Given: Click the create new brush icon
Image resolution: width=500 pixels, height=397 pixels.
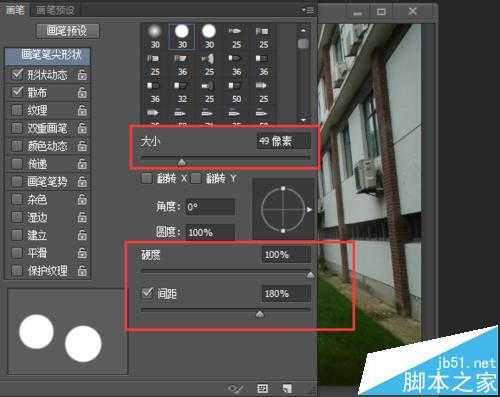Looking at the screenshot, I should coord(287,388).
